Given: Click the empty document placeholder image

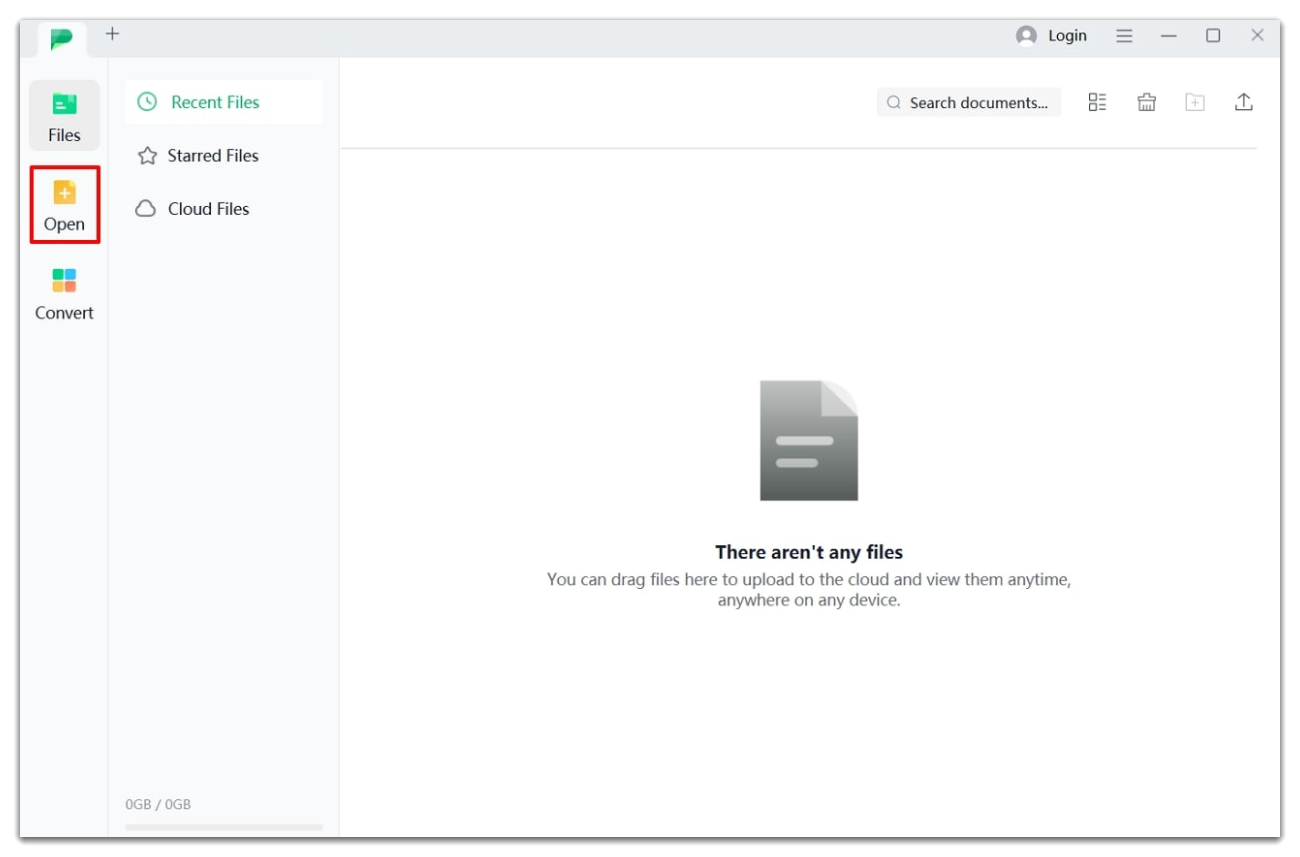Looking at the screenshot, I should pyautogui.click(x=809, y=440).
